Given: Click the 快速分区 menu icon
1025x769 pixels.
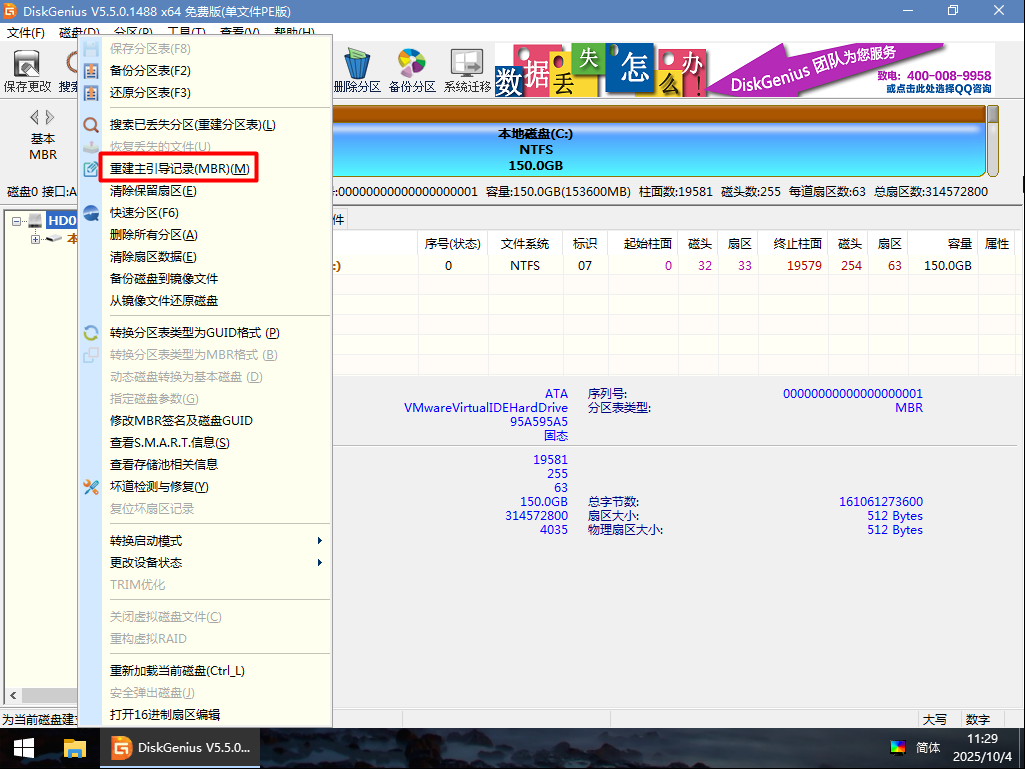Looking at the screenshot, I should [92, 213].
